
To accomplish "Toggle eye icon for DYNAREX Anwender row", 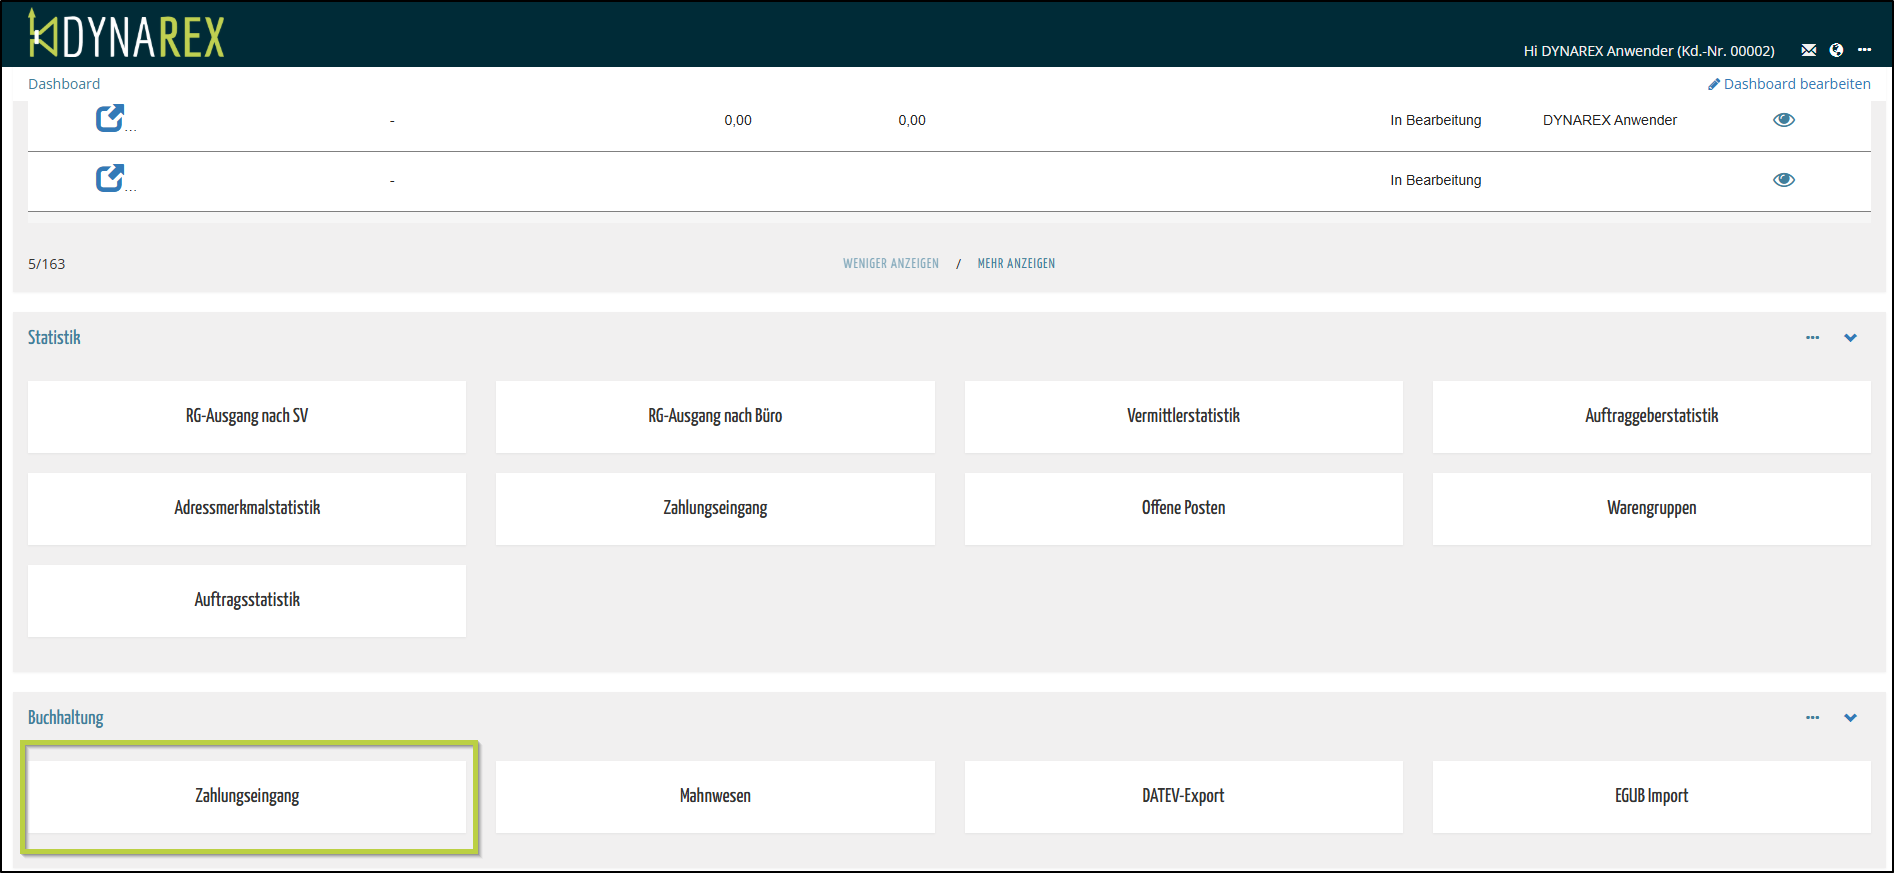I will click(1784, 120).
